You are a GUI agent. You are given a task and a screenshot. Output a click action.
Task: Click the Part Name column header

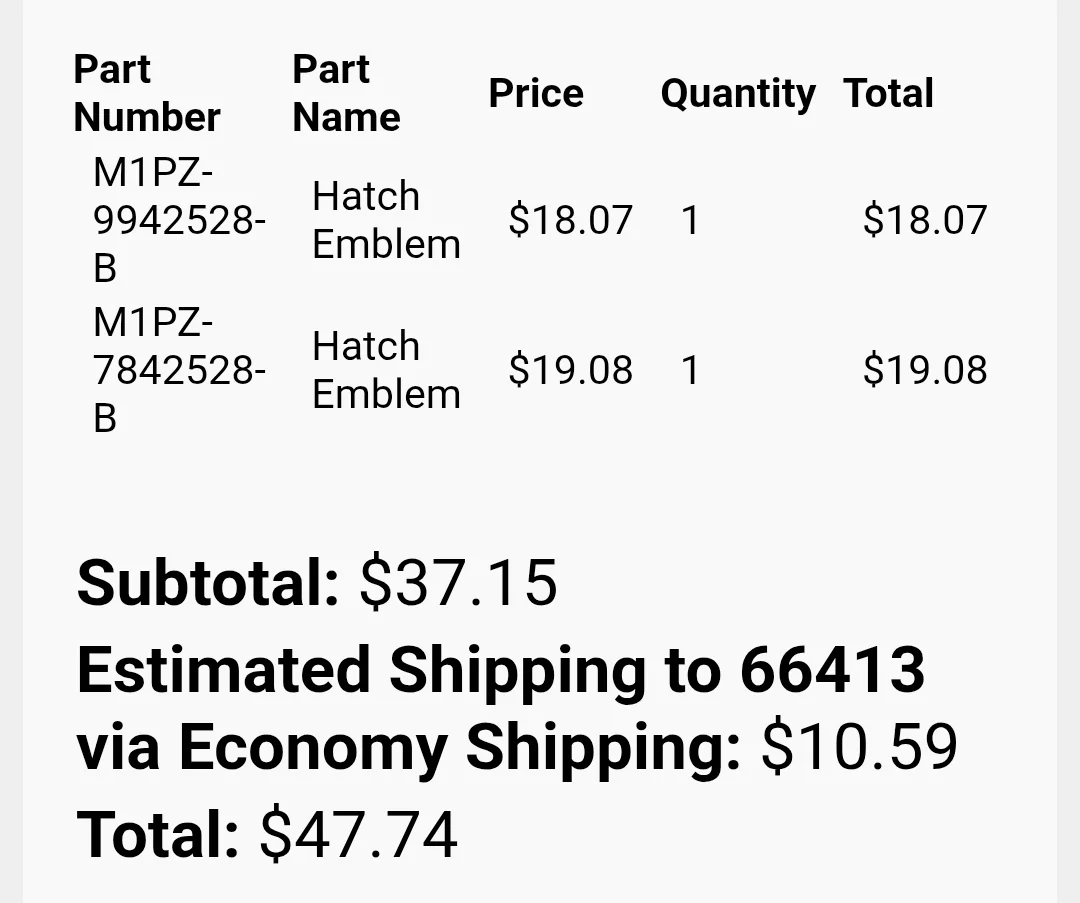pyautogui.click(x=346, y=93)
